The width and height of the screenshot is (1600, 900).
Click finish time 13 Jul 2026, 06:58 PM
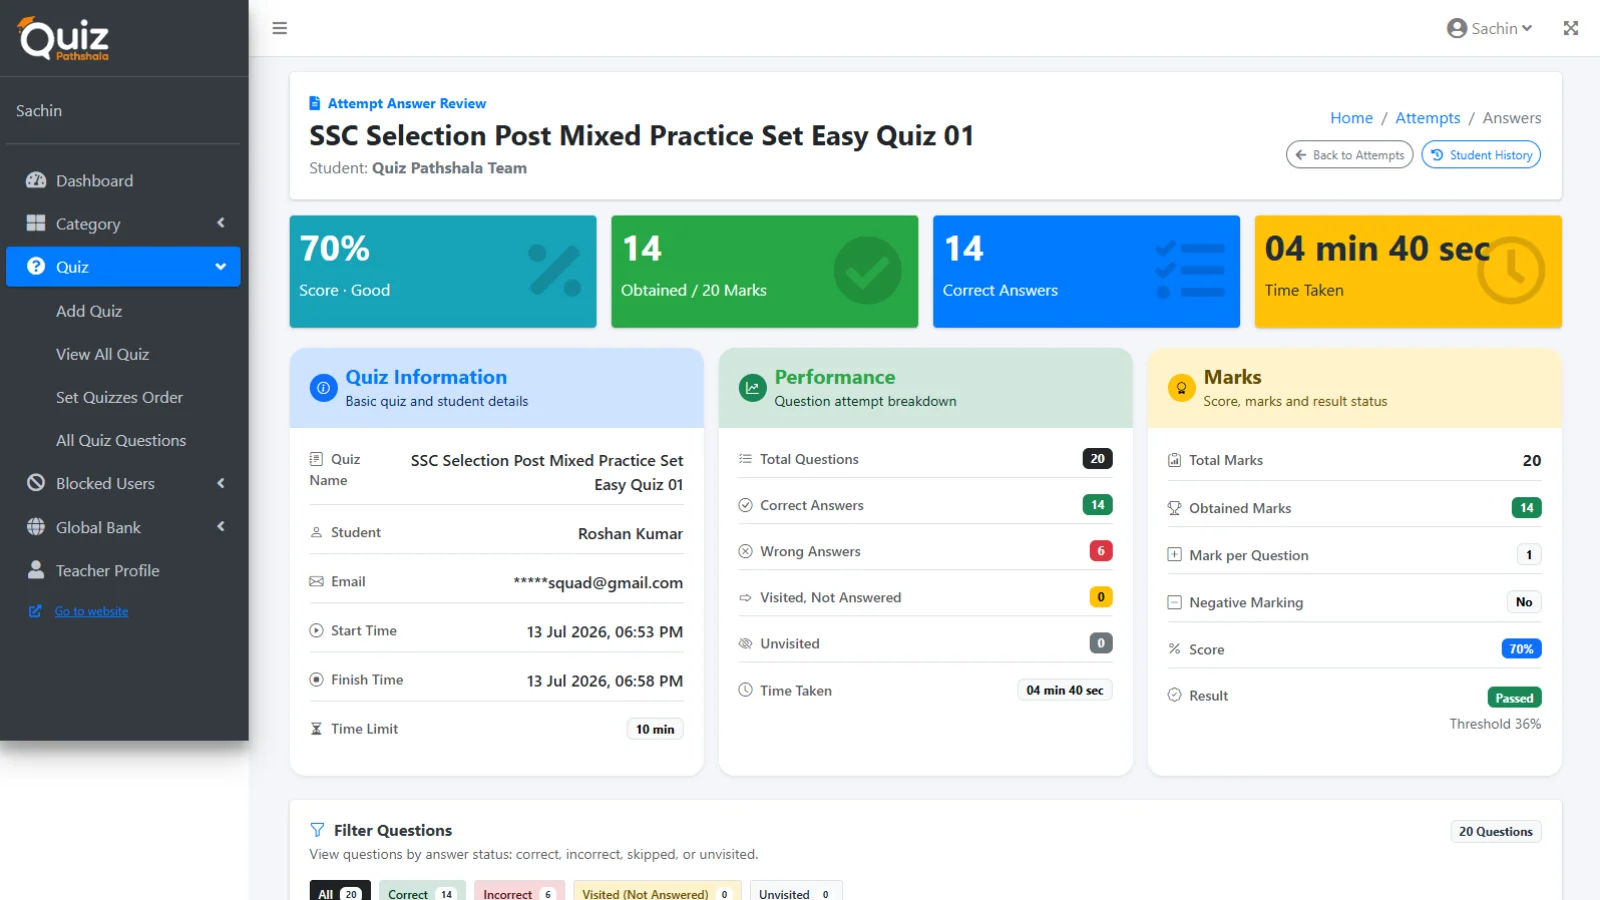point(605,681)
